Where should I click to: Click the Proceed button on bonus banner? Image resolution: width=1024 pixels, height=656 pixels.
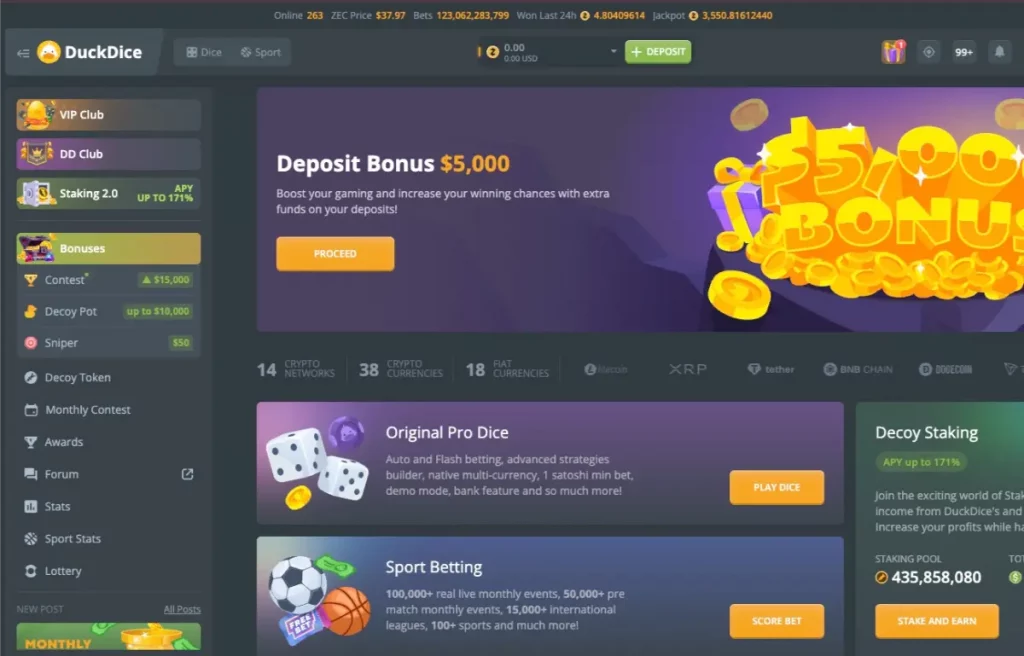click(x=335, y=254)
